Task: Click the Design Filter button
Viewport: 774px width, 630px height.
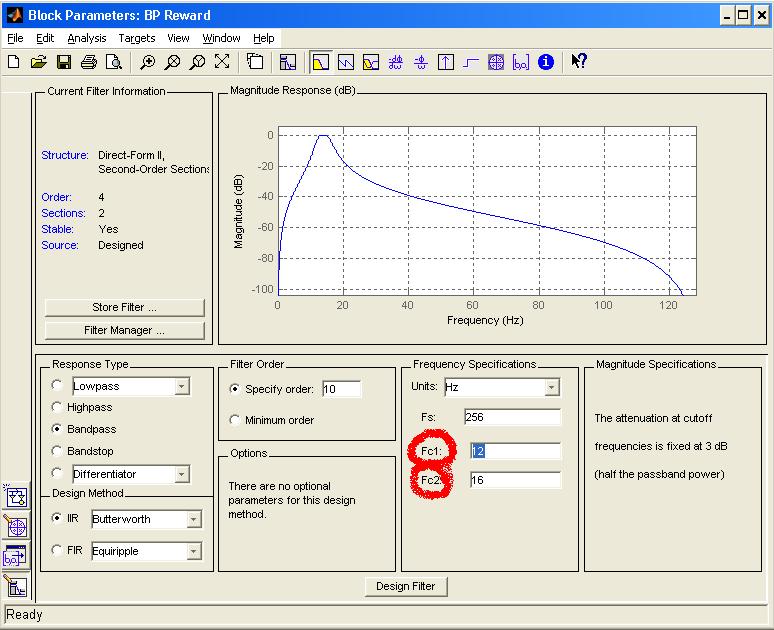Action: [405, 586]
